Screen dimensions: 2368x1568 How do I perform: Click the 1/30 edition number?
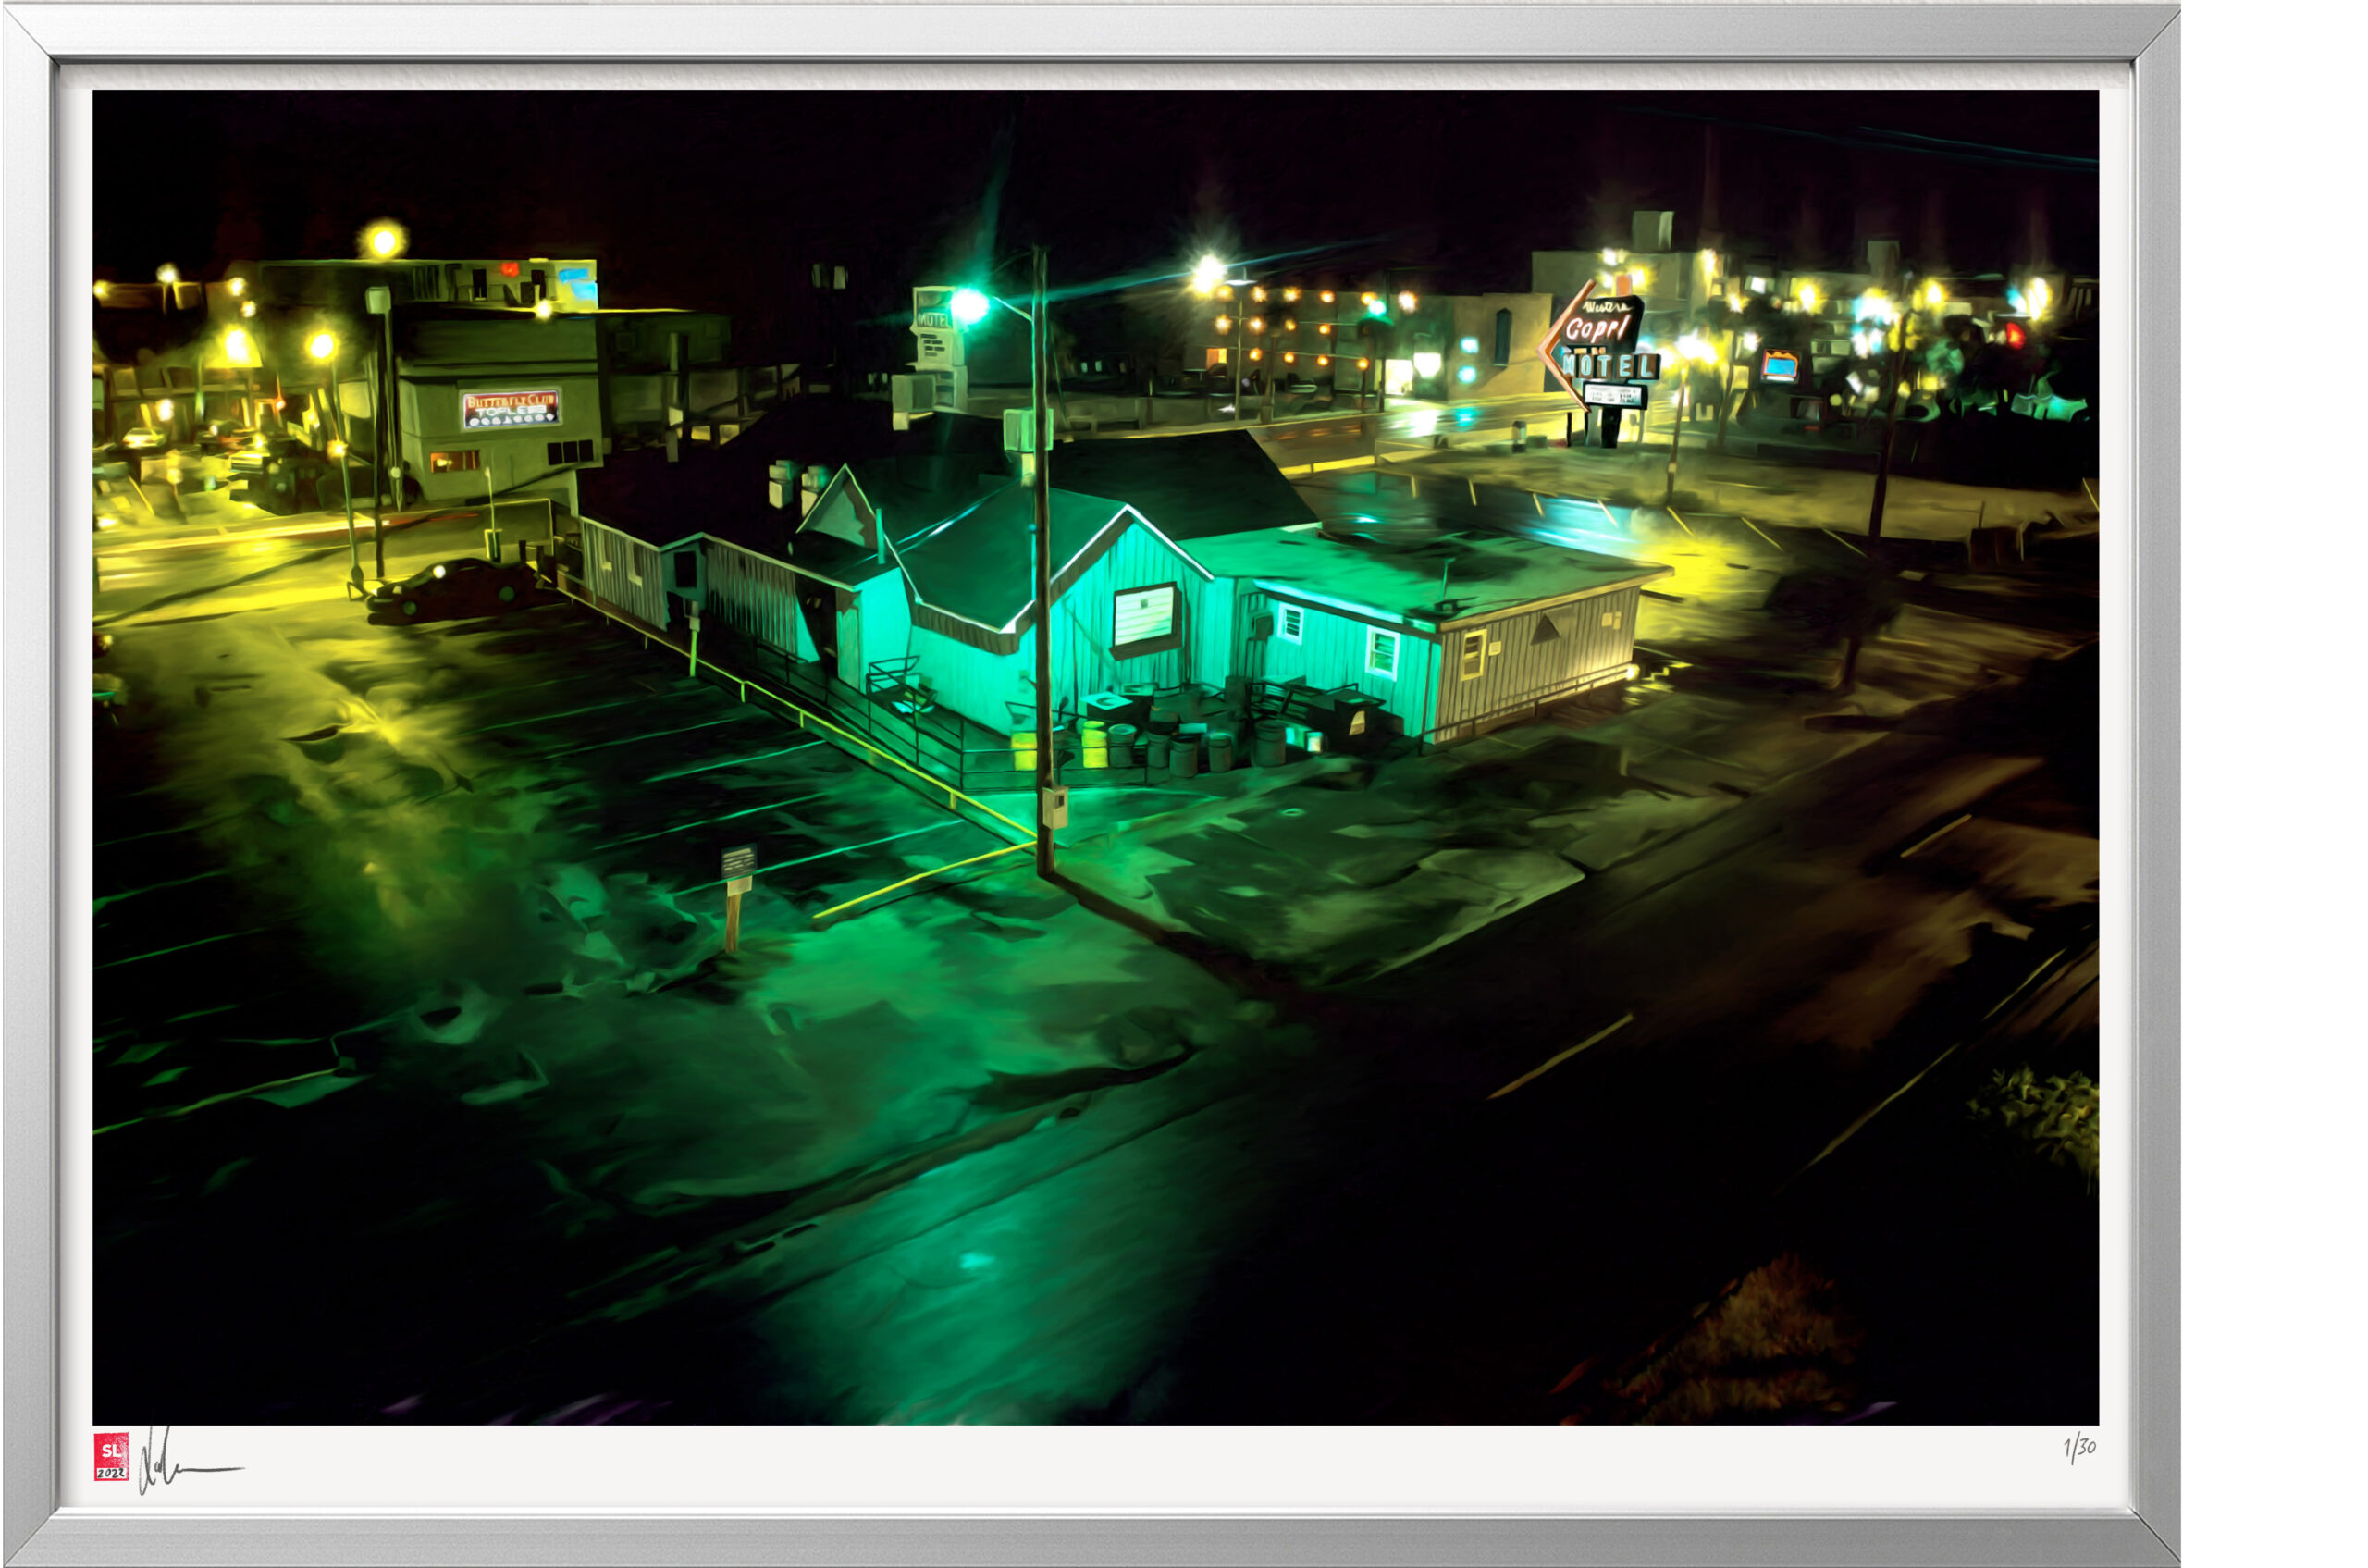pos(2079,1447)
